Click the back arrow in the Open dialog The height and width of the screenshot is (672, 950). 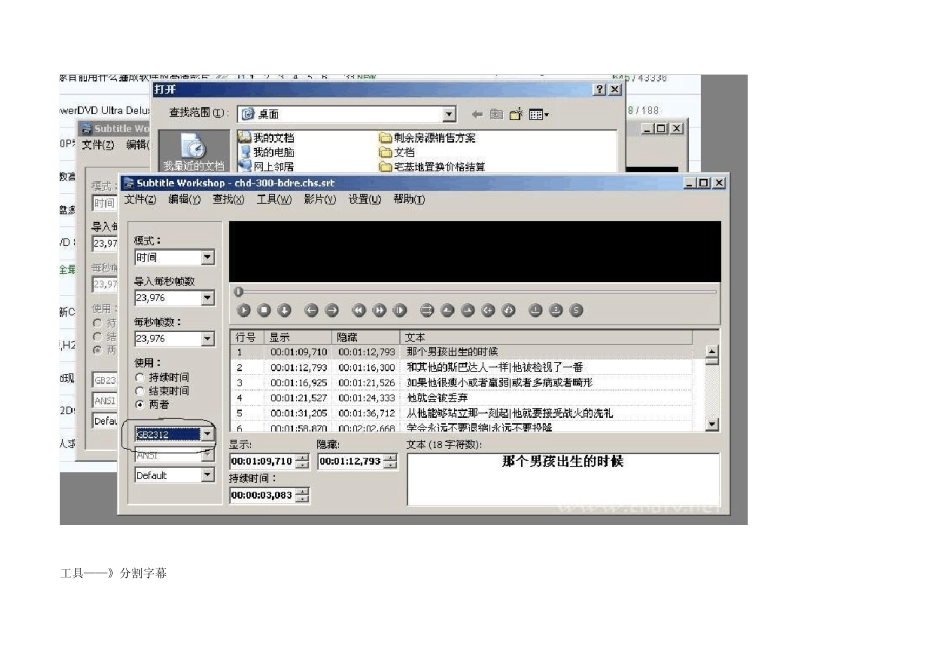[x=477, y=114]
